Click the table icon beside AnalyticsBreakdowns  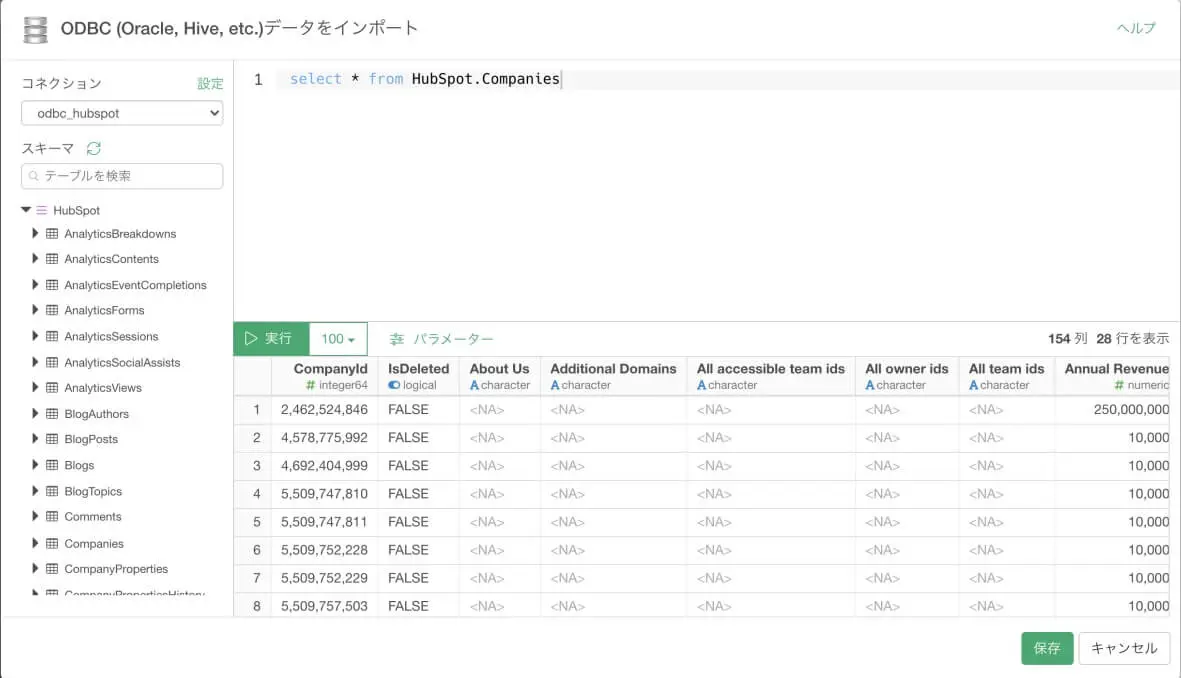tap(52, 233)
